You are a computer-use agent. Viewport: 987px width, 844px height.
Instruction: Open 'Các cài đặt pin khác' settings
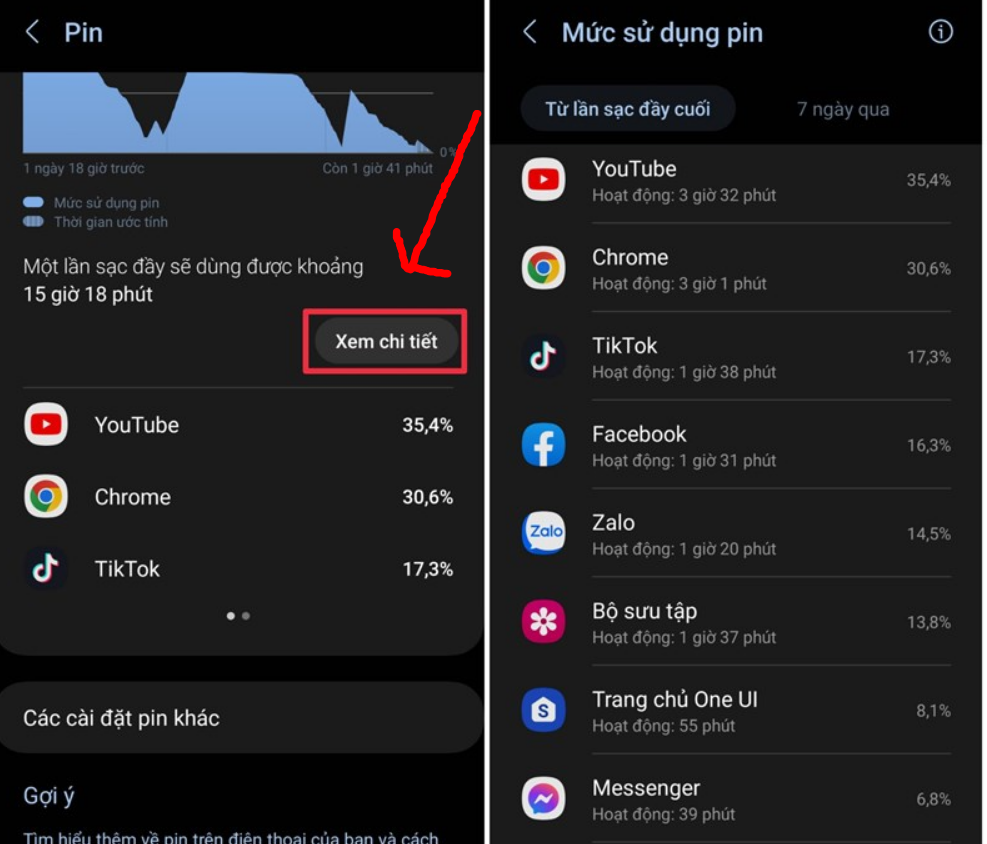242,717
